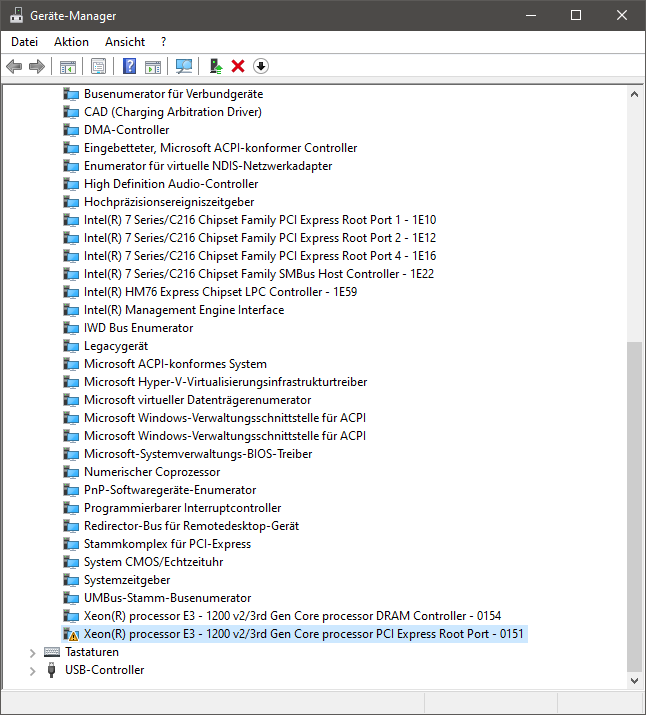This screenshot has width=646, height=715.
Task: Click the keyboard icon beside Tastaturen
Action: [52, 652]
